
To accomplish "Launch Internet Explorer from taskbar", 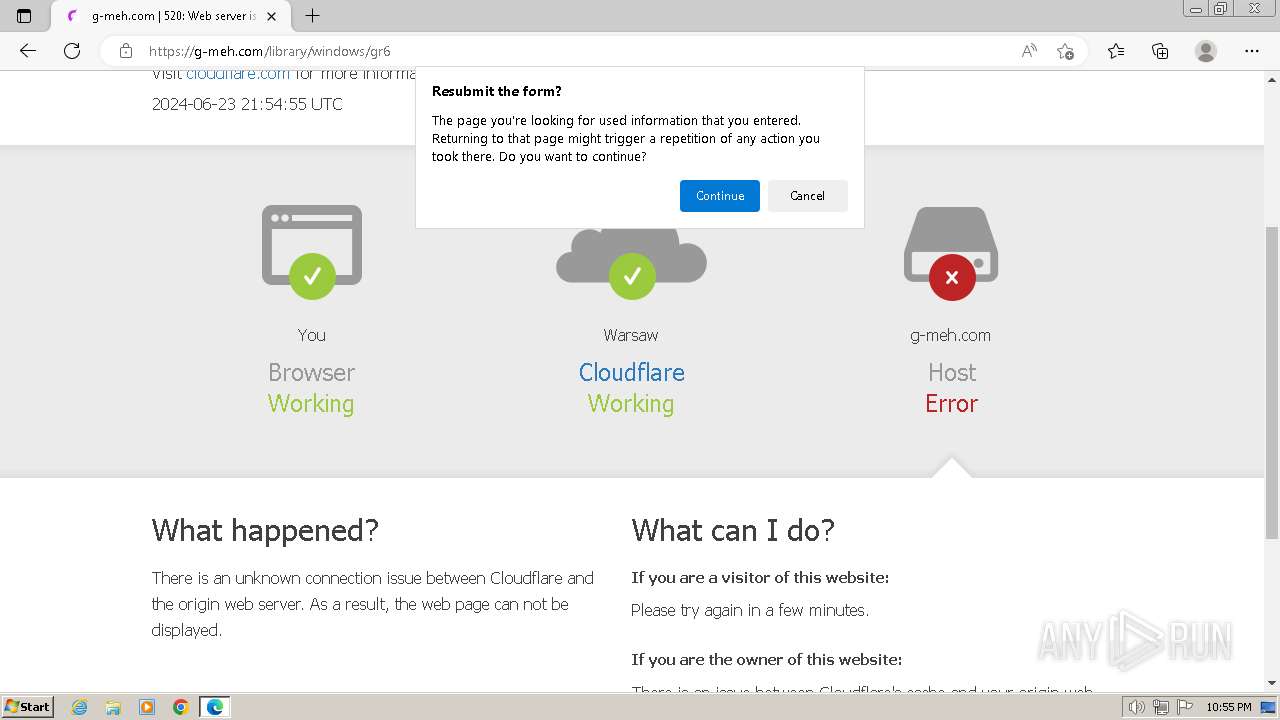I will [x=80, y=707].
